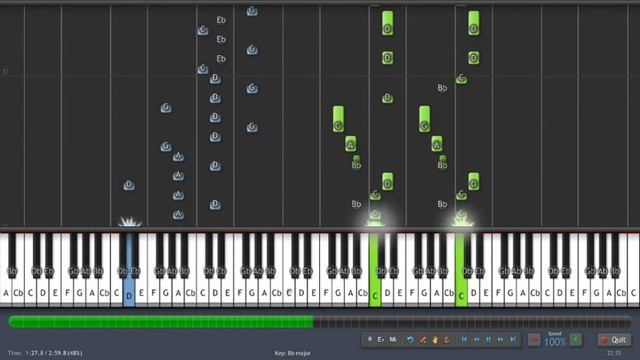
Task: Skip forward to the song's end
Action: tap(513, 340)
